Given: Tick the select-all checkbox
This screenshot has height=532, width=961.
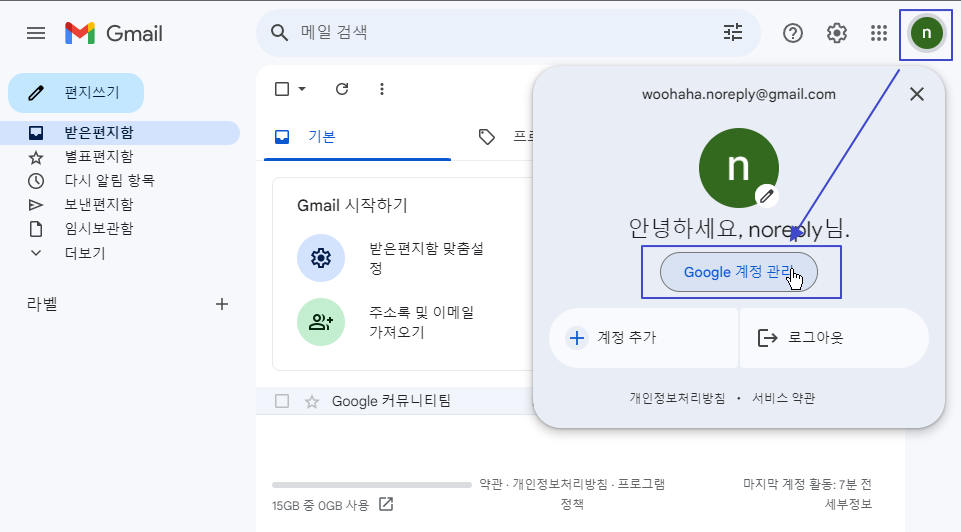Looking at the screenshot, I should click(282, 89).
